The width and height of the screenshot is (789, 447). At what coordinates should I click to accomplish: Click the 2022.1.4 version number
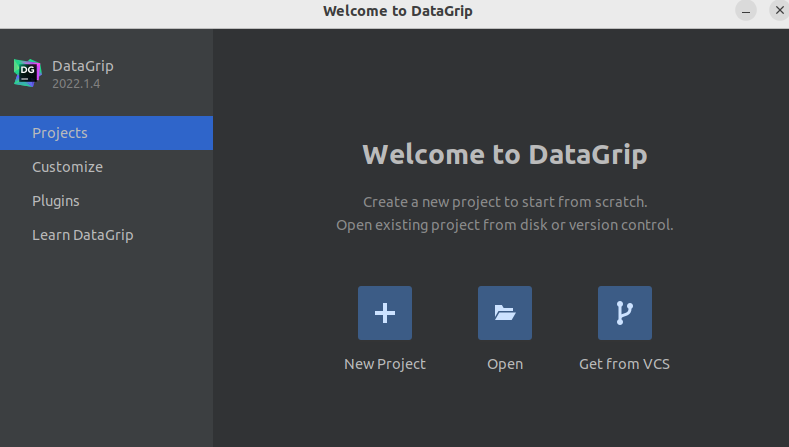pyautogui.click(x=76, y=84)
